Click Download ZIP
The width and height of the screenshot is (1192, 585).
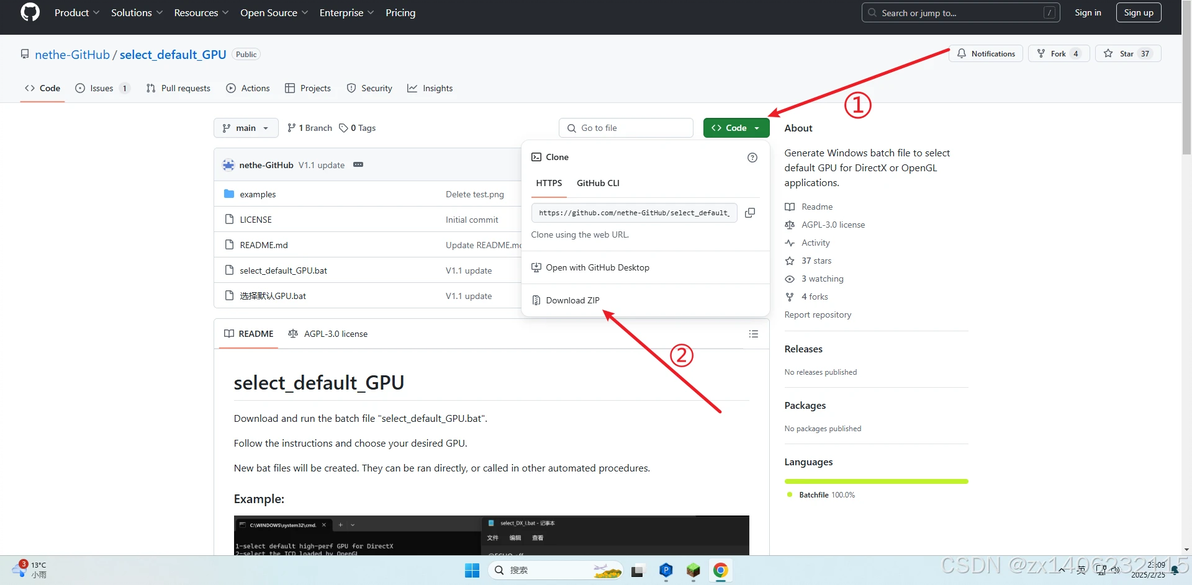click(566, 300)
